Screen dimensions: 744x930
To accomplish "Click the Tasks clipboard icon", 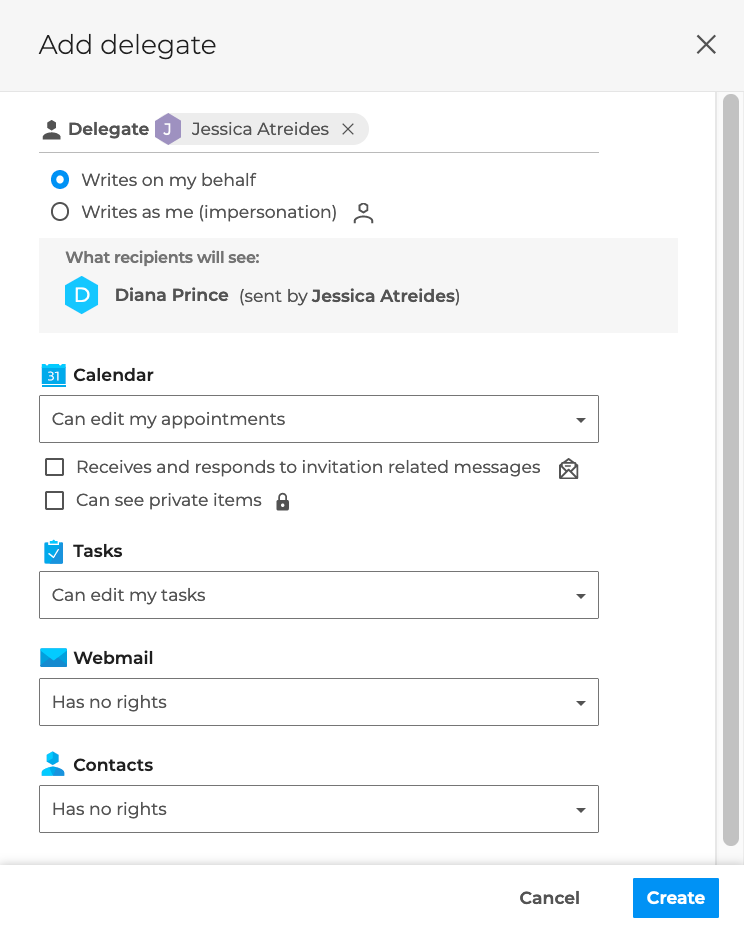I will (x=53, y=551).
